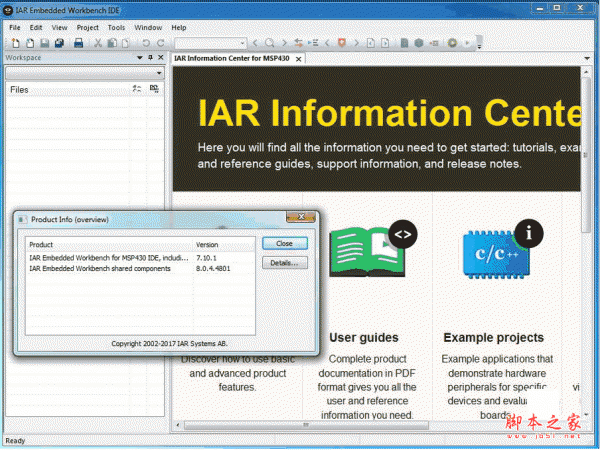This screenshot has height=450, width=600.
Task: Open the View menu
Action: pos(59,28)
